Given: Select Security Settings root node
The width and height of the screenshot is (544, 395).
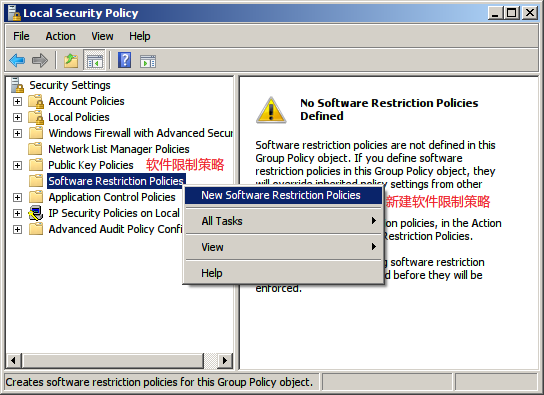Looking at the screenshot, I should tap(70, 85).
